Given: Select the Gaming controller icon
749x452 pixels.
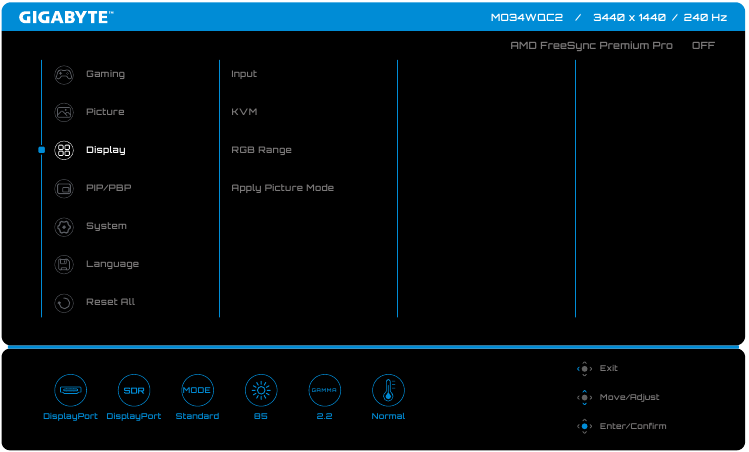Looking at the screenshot, I should [64, 74].
